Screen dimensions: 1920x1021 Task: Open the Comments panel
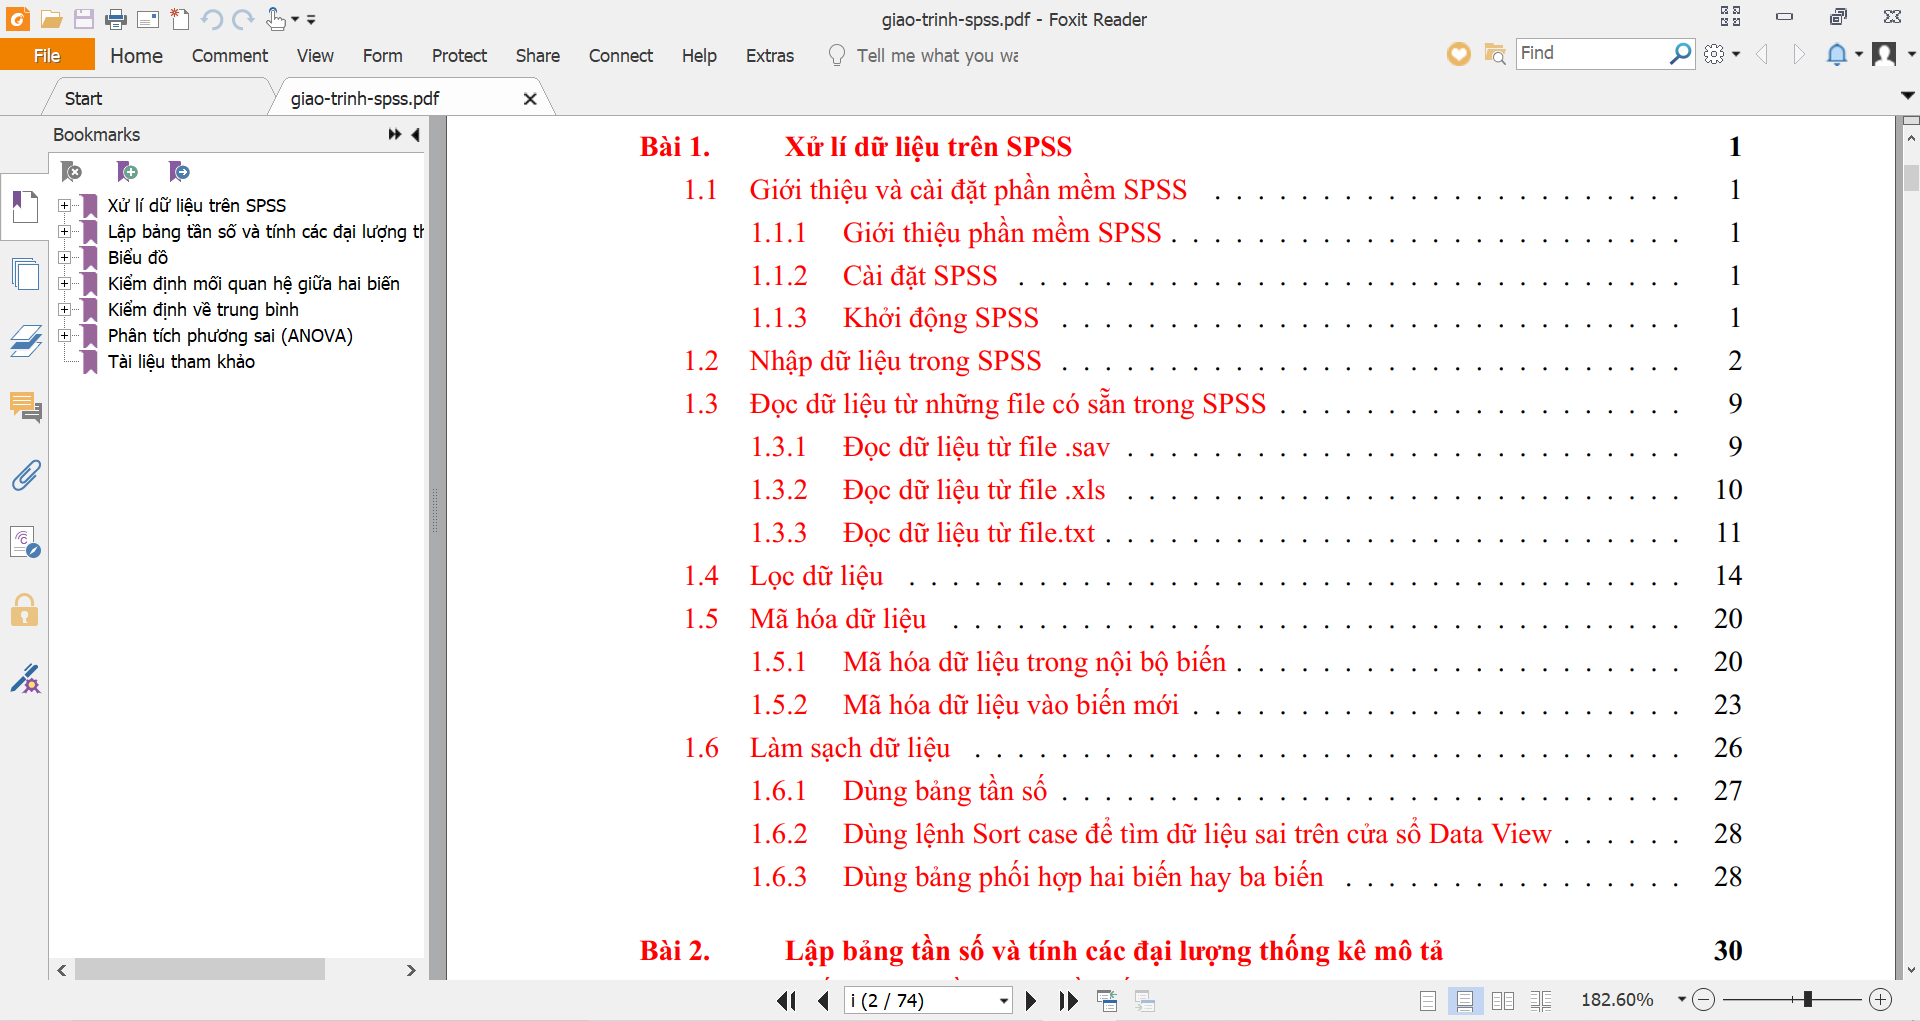[25, 408]
